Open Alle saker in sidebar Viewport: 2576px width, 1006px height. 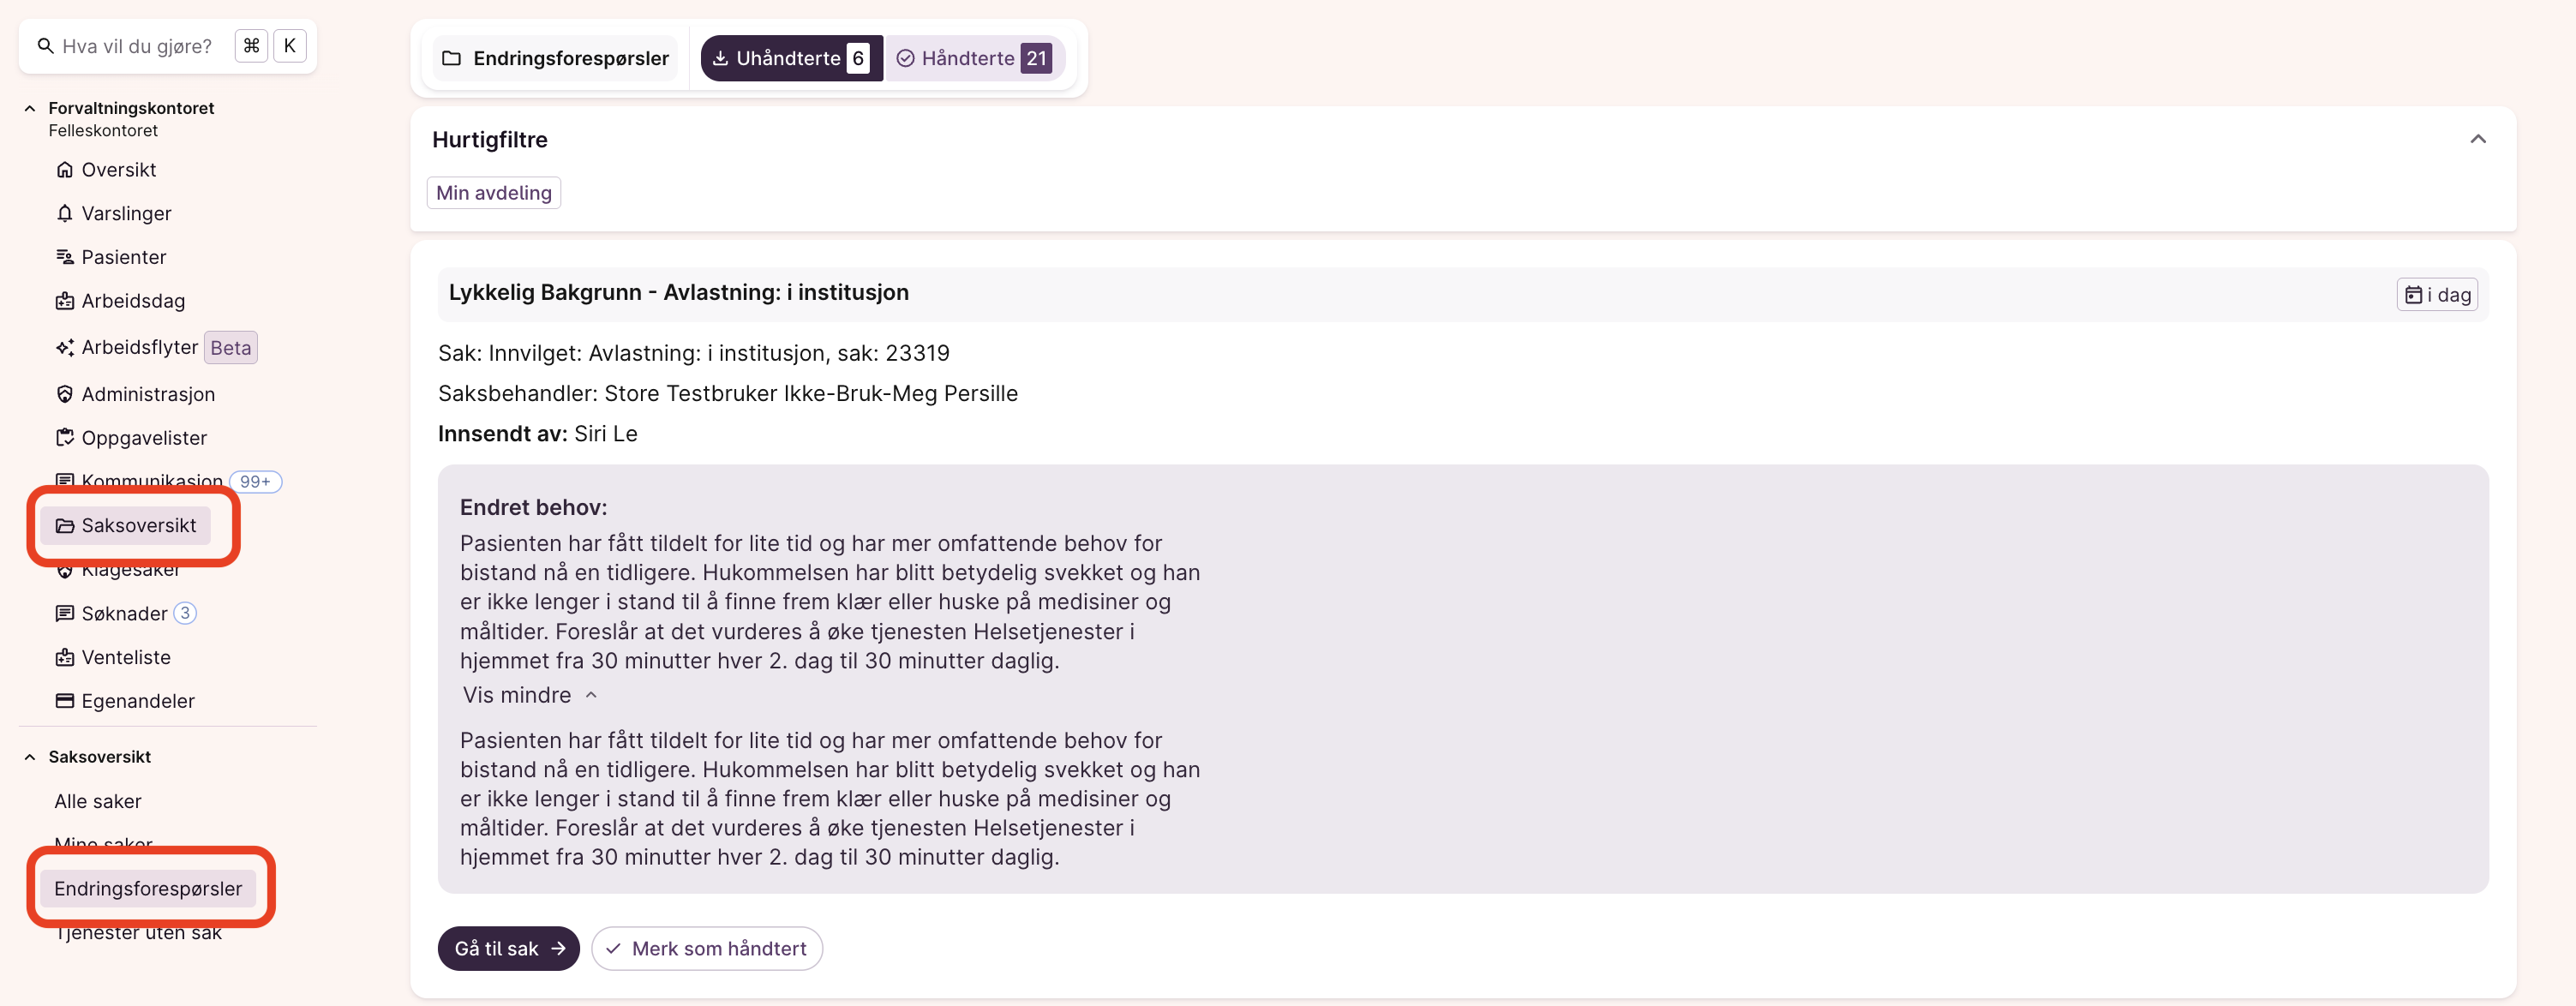98,801
